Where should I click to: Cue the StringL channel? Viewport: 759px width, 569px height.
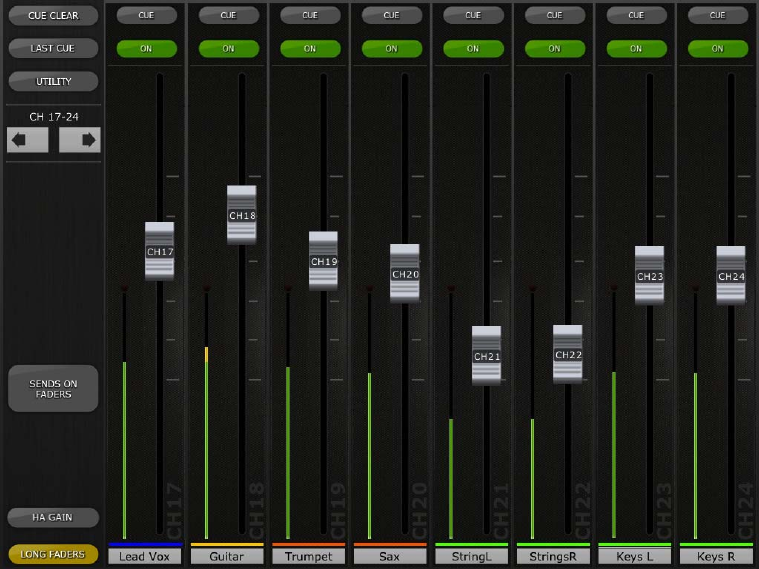pyautogui.click(x=473, y=15)
